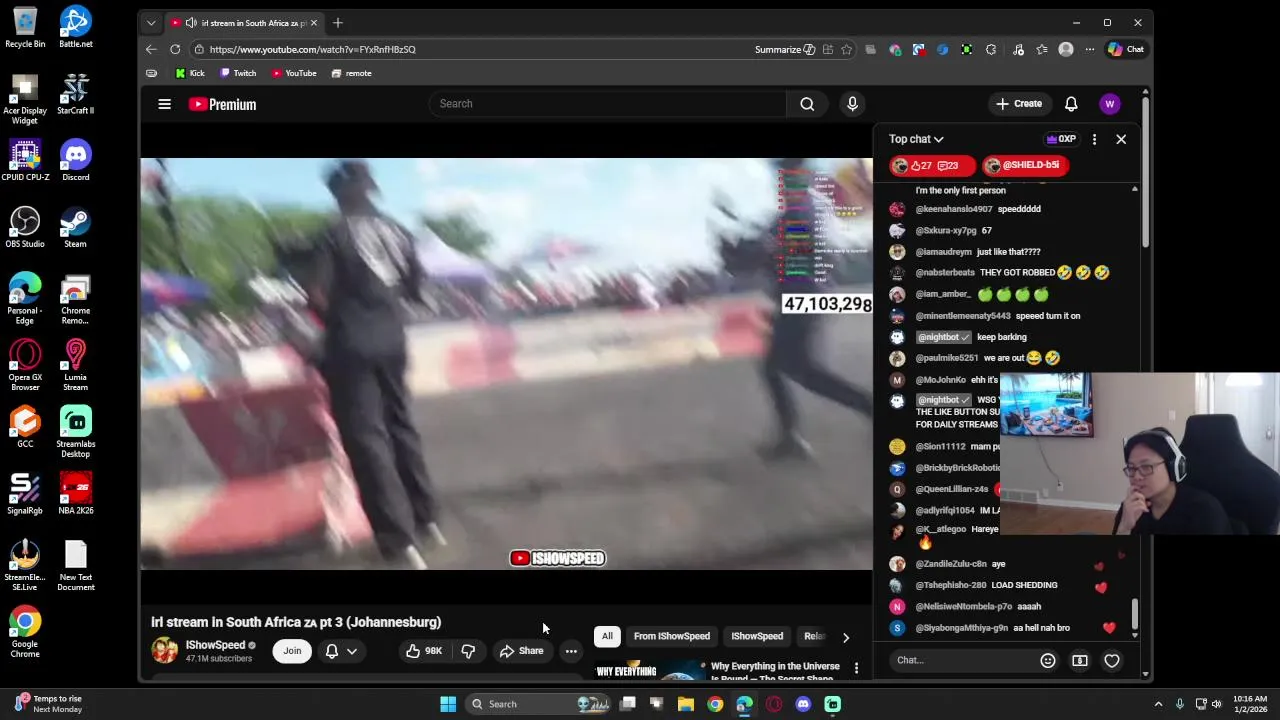Open the Kick bookmark
The image size is (1280, 720).
point(190,73)
